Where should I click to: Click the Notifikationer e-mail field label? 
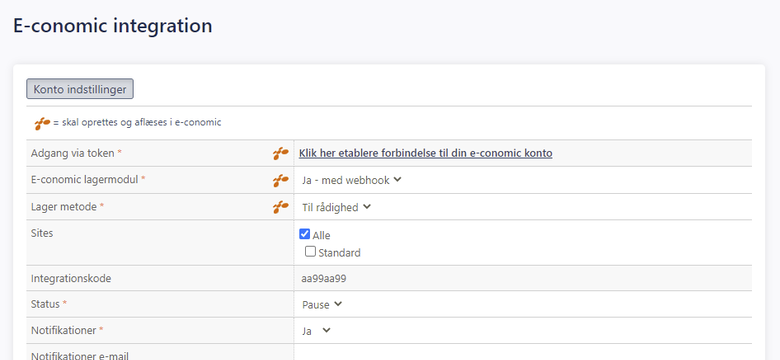(x=80, y=356)
